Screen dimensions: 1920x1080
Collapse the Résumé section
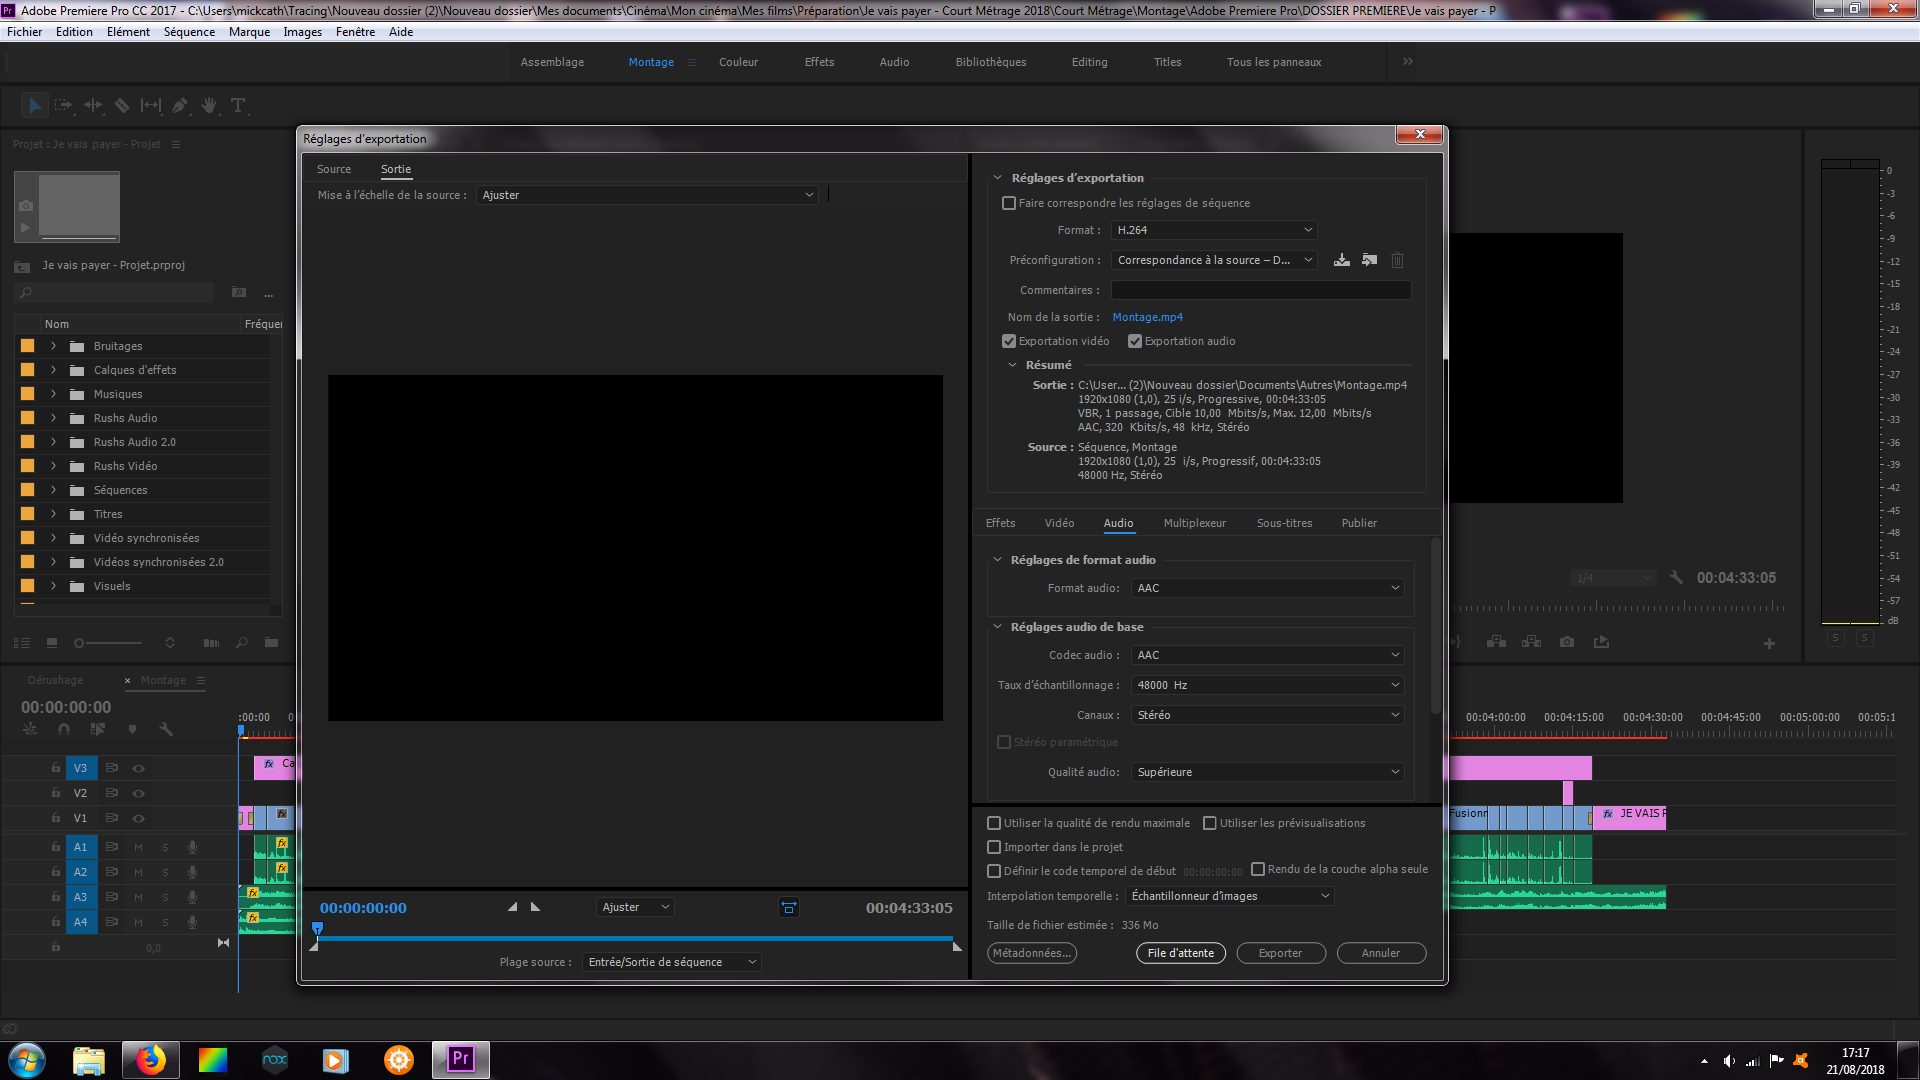pyautogui.click(x=1012, y=365)
